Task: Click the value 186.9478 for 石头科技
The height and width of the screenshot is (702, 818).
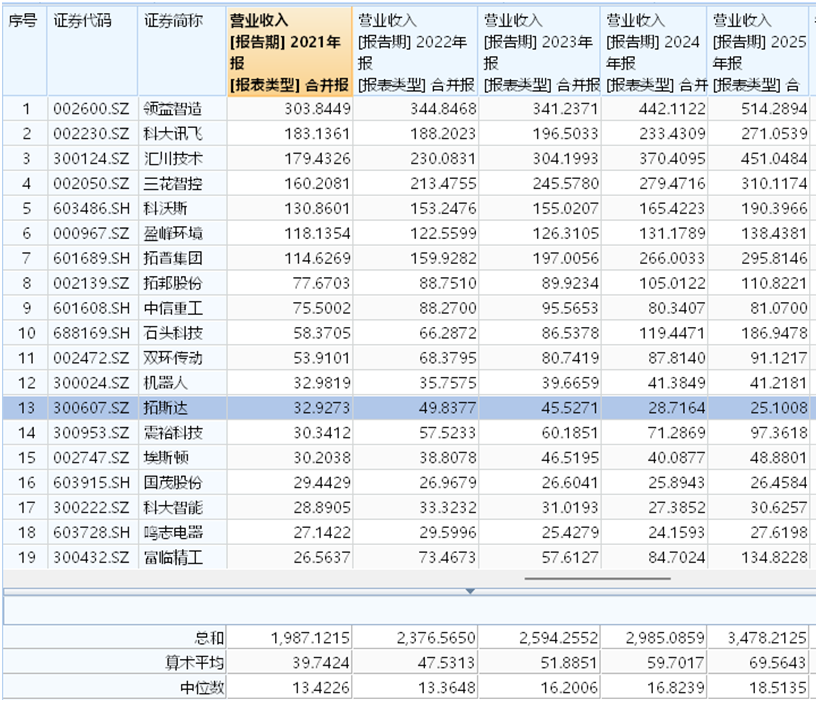Action: [774, 333]
